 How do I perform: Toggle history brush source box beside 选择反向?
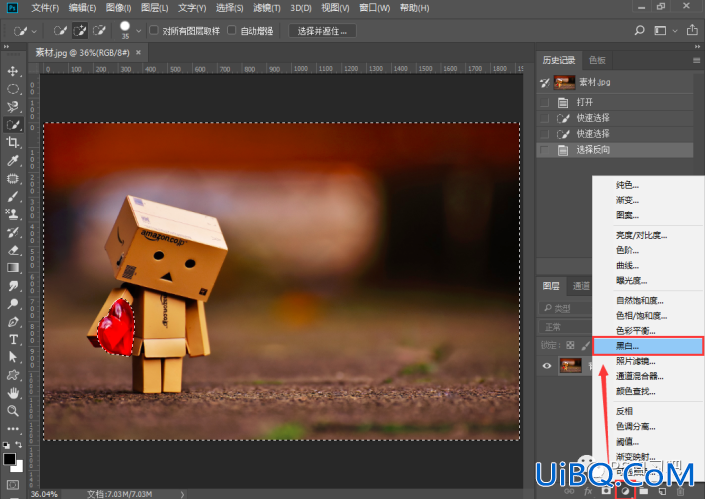click(544, 150)
